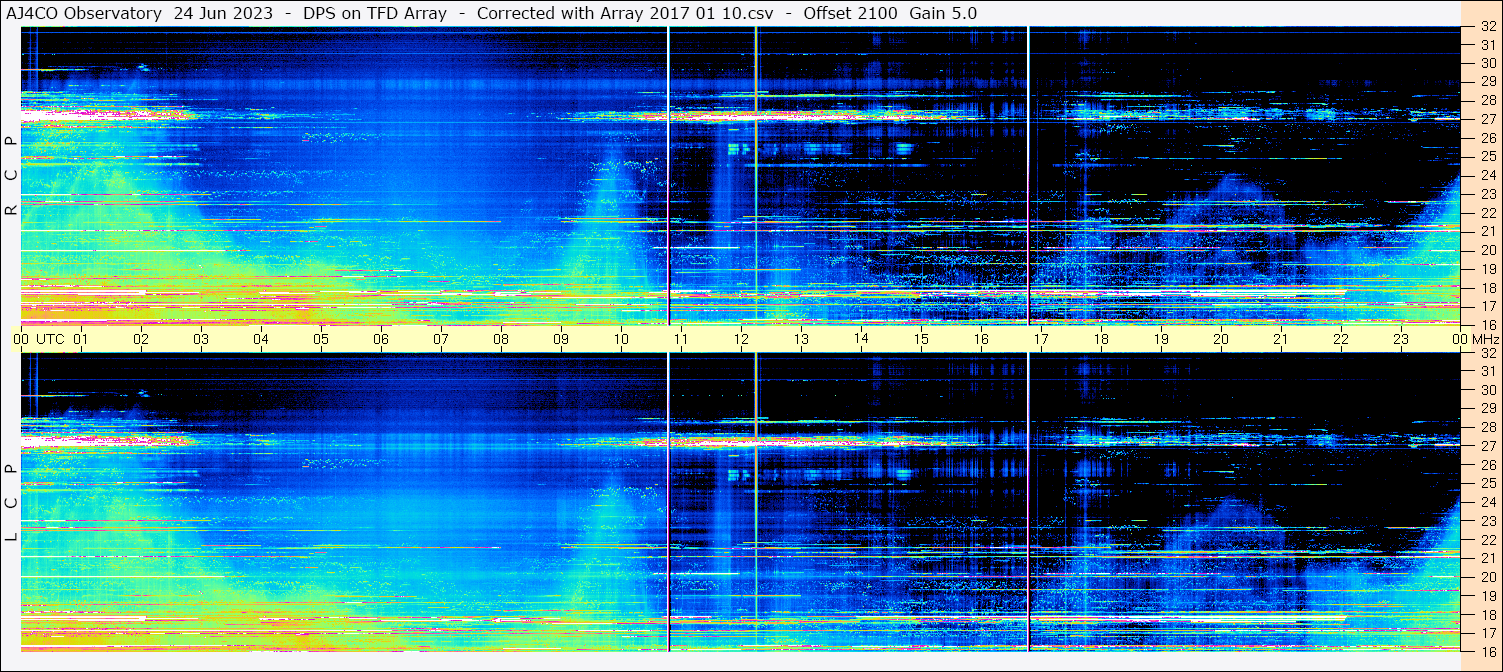Image resolution: width=1503 pixels, height=672 pixels.
Task: Click the UTC label on the time axis
Action: click(x=51, y=339)
